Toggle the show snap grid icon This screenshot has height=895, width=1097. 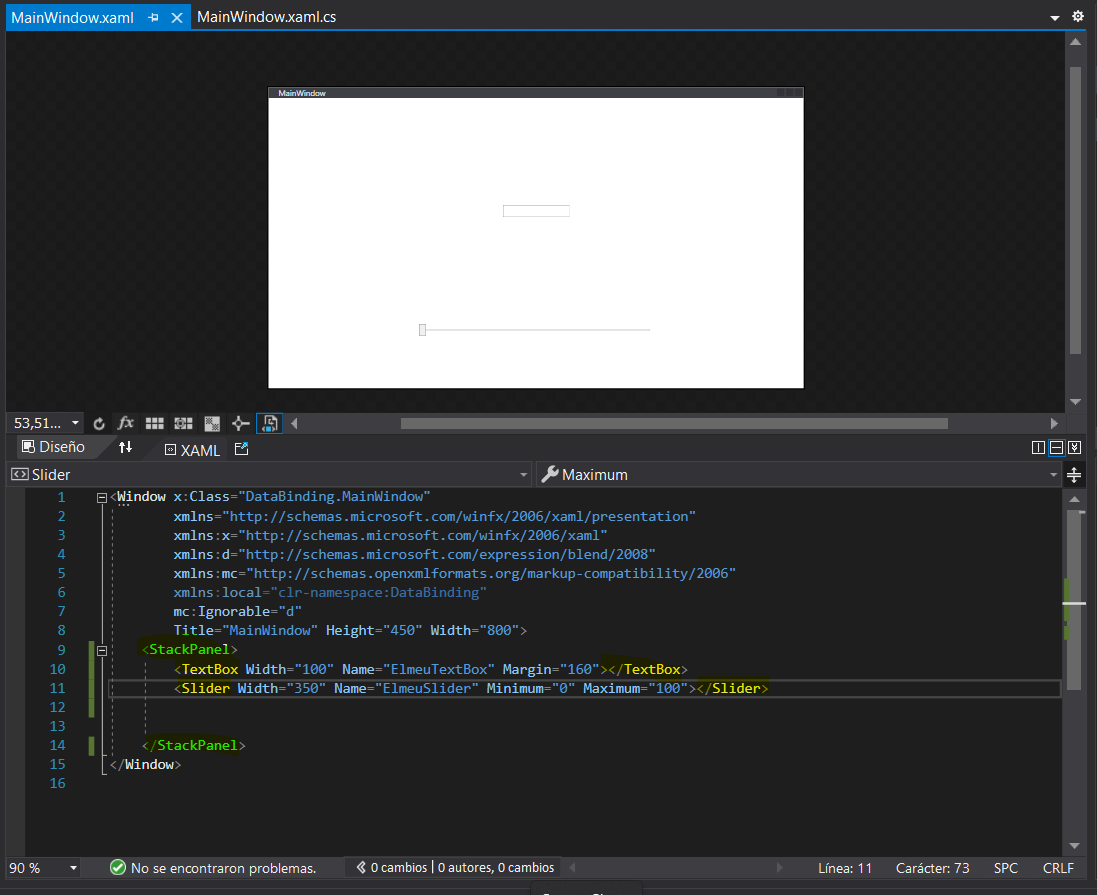[155, 424]
